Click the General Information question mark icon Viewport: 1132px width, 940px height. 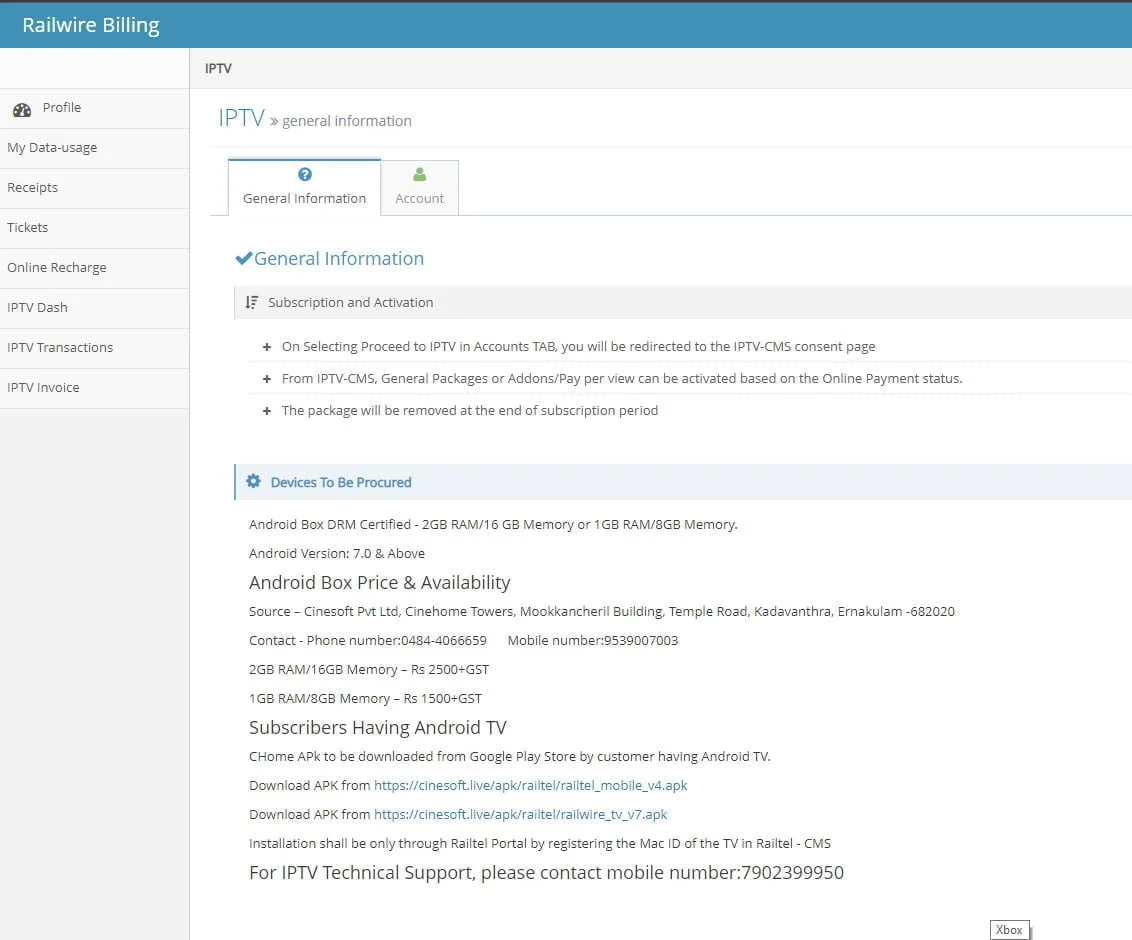click(305, 174)
